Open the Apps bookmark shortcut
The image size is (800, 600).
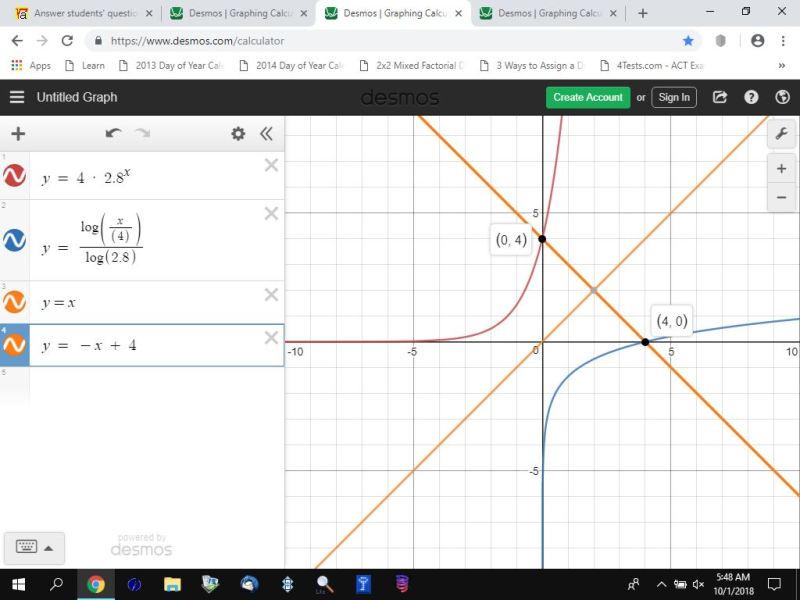pyautogui.click(x=31, y=65)
